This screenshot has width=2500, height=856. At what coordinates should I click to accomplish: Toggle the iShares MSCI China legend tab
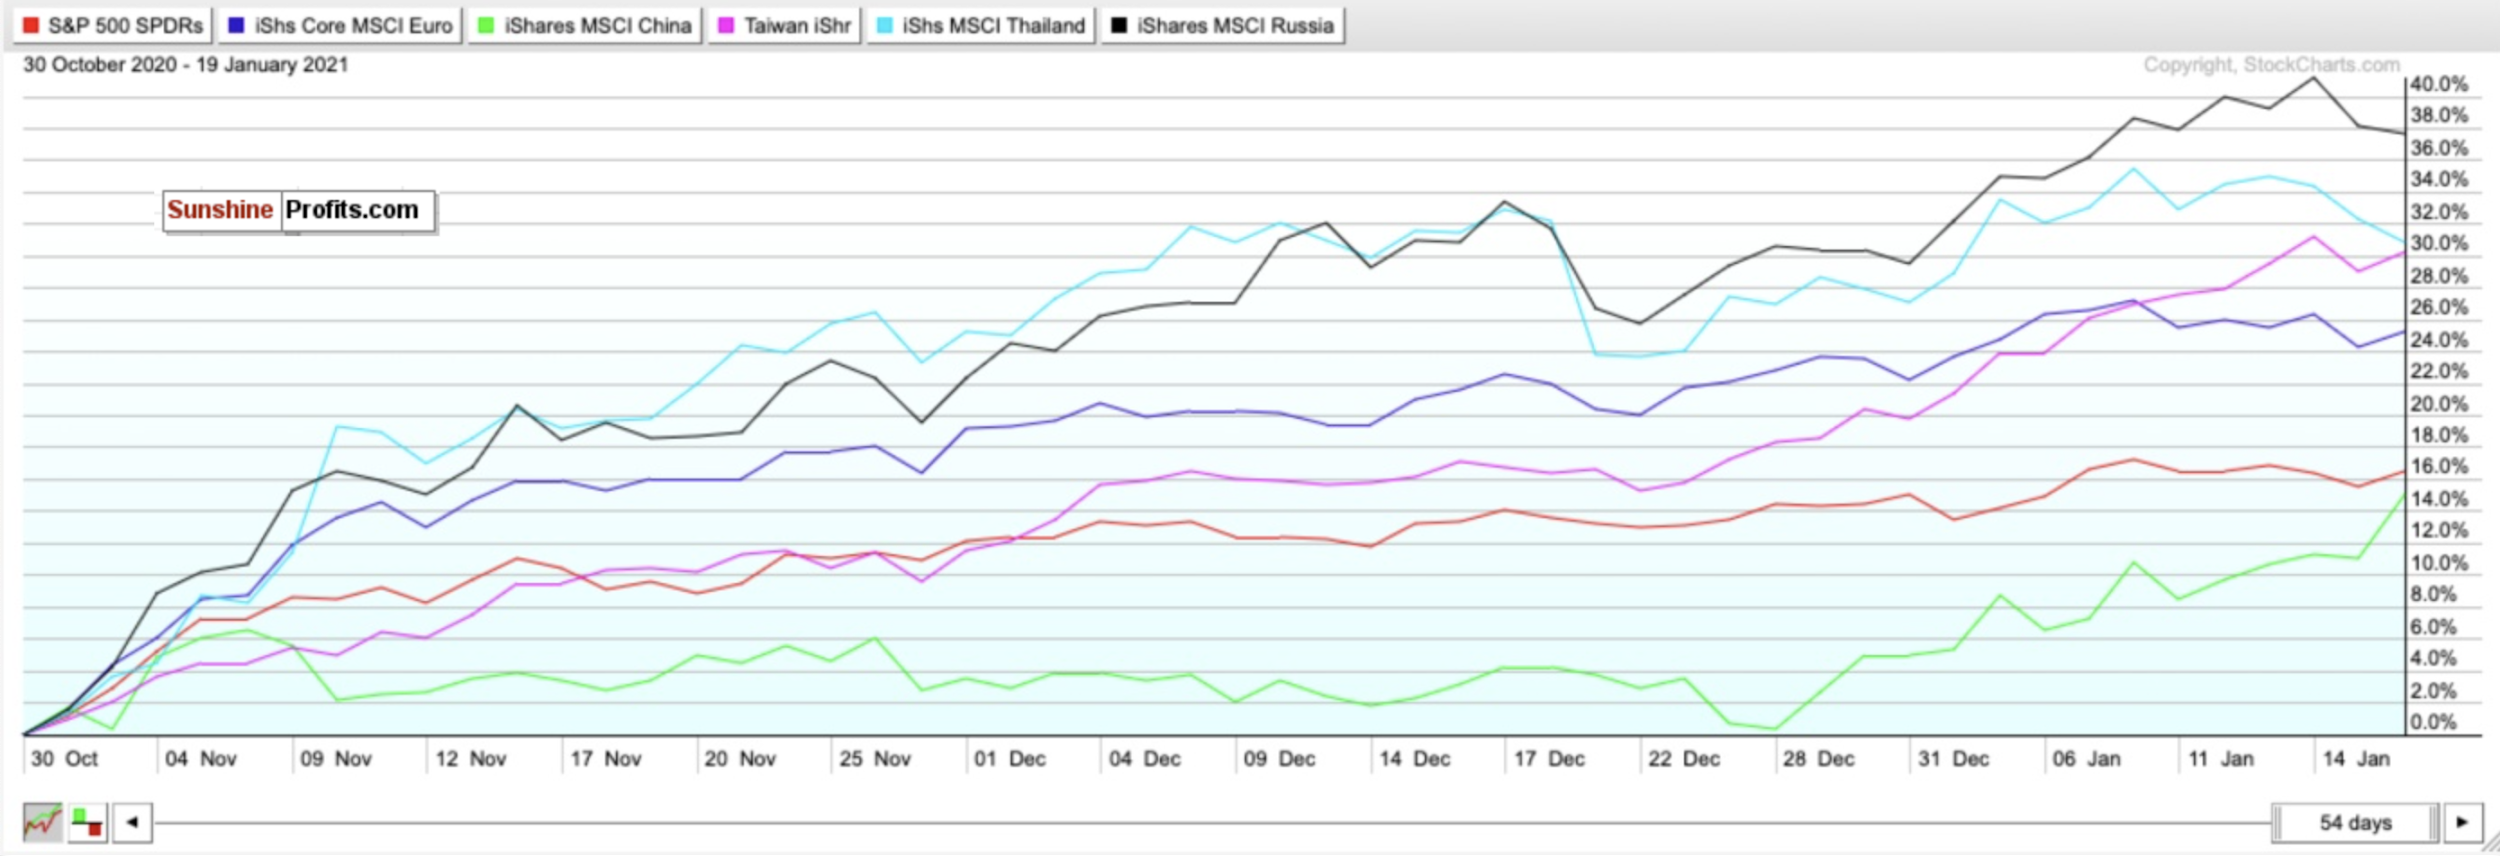tap(585, 25)
